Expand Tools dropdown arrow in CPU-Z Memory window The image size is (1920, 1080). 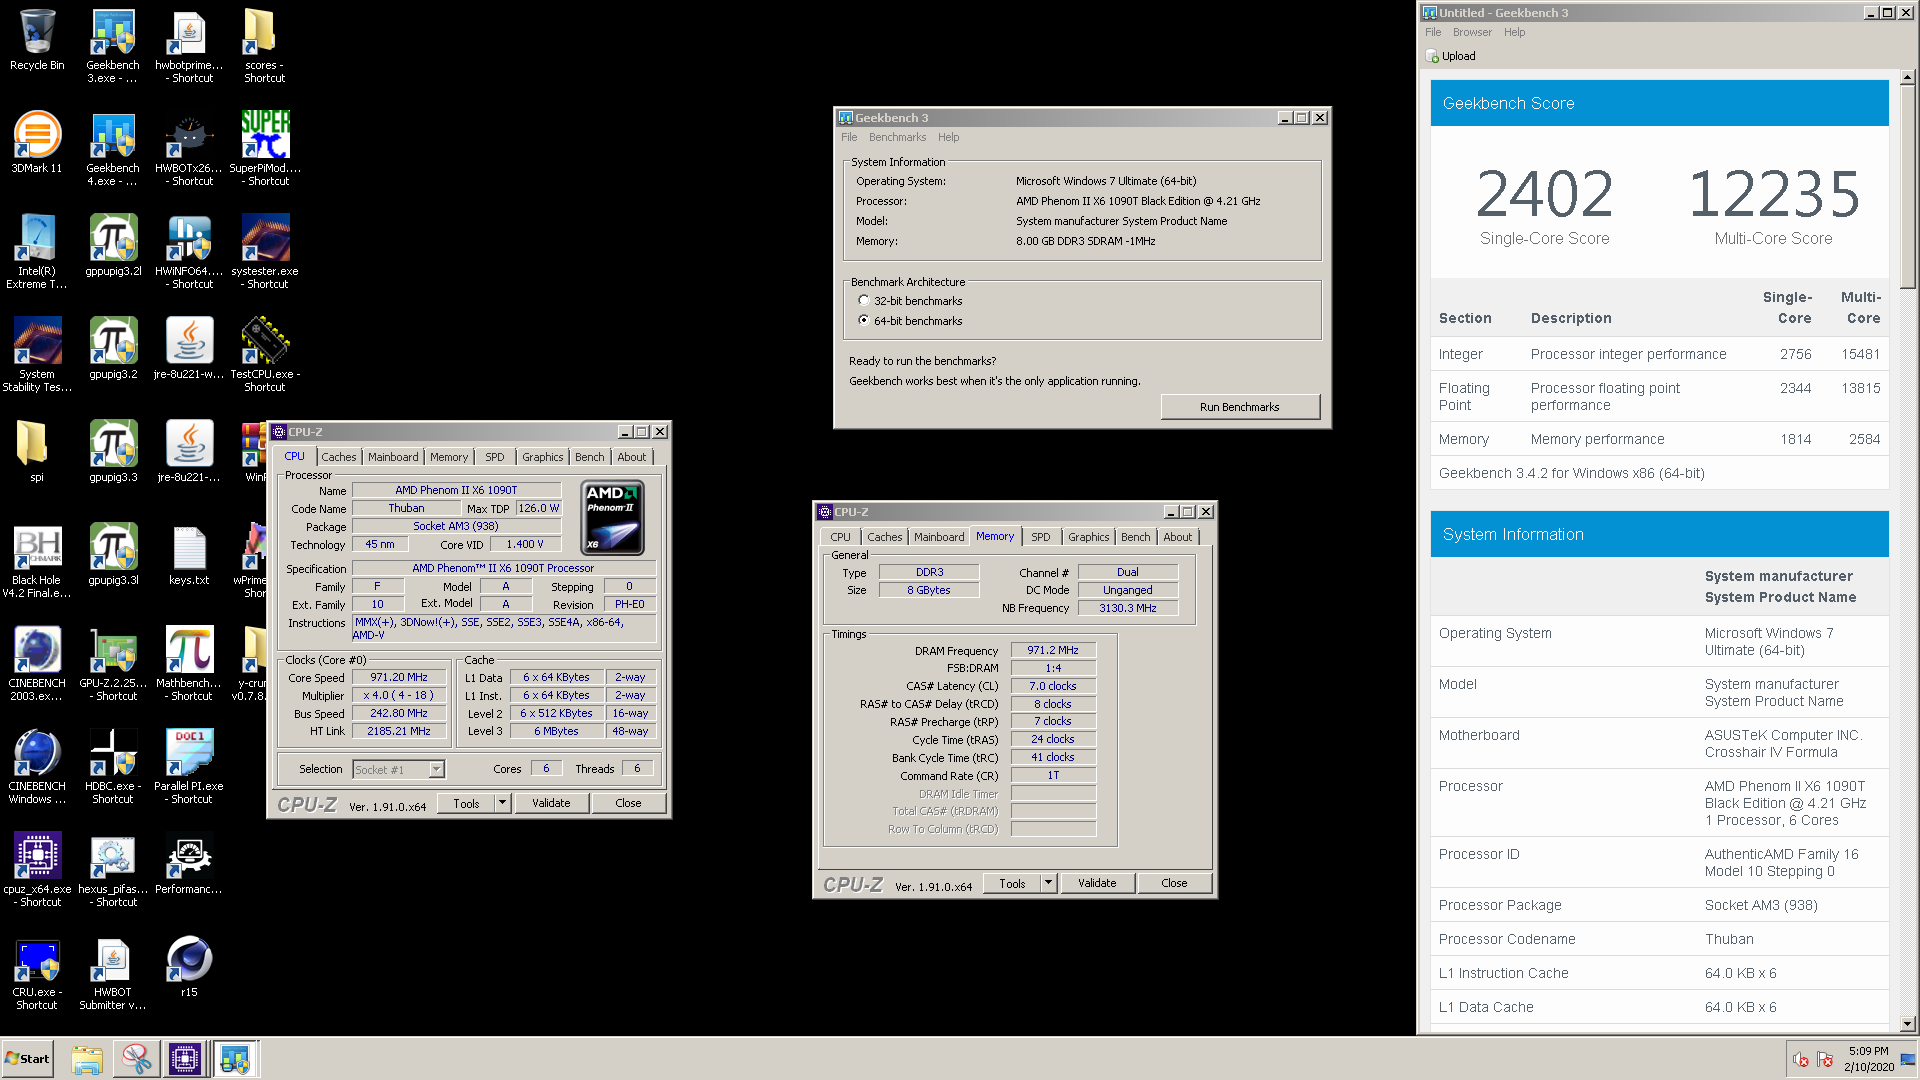[1049, 883]
